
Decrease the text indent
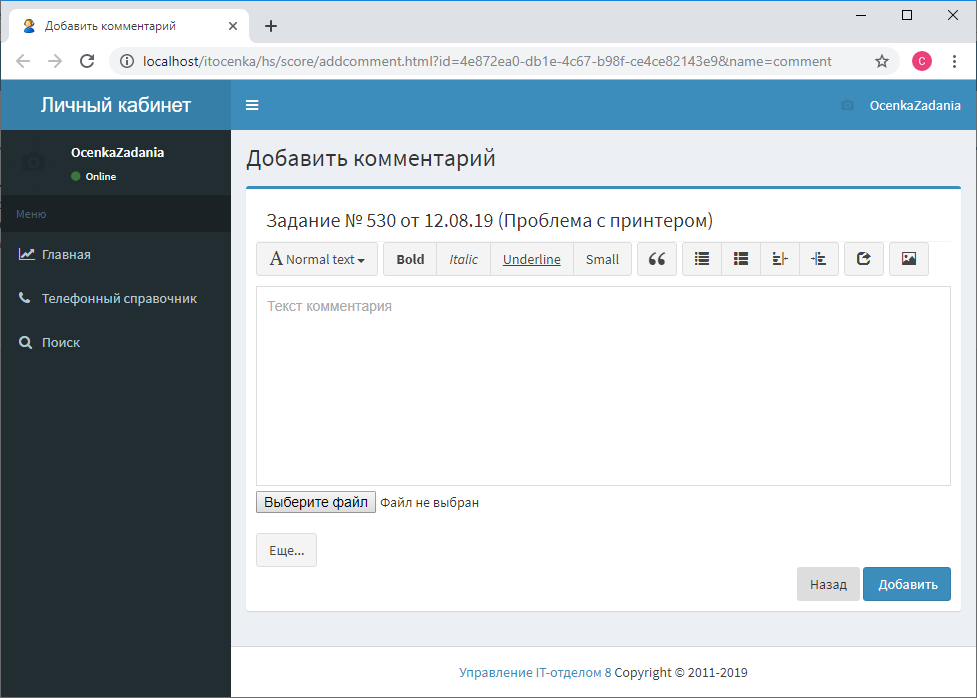click(779, 259)
